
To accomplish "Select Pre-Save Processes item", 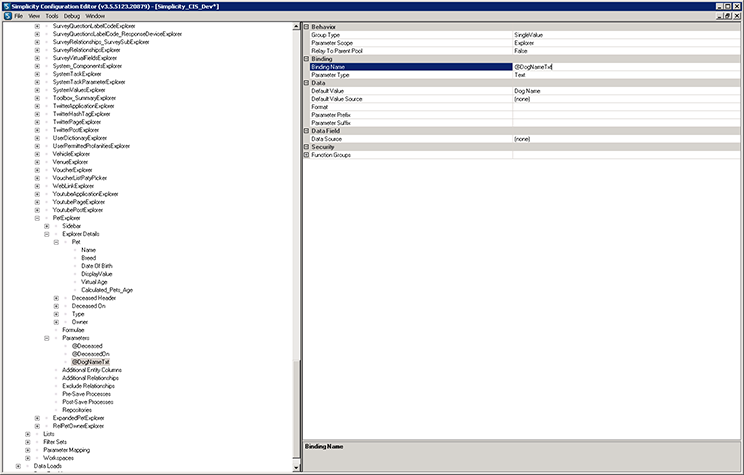I will 86,394.
